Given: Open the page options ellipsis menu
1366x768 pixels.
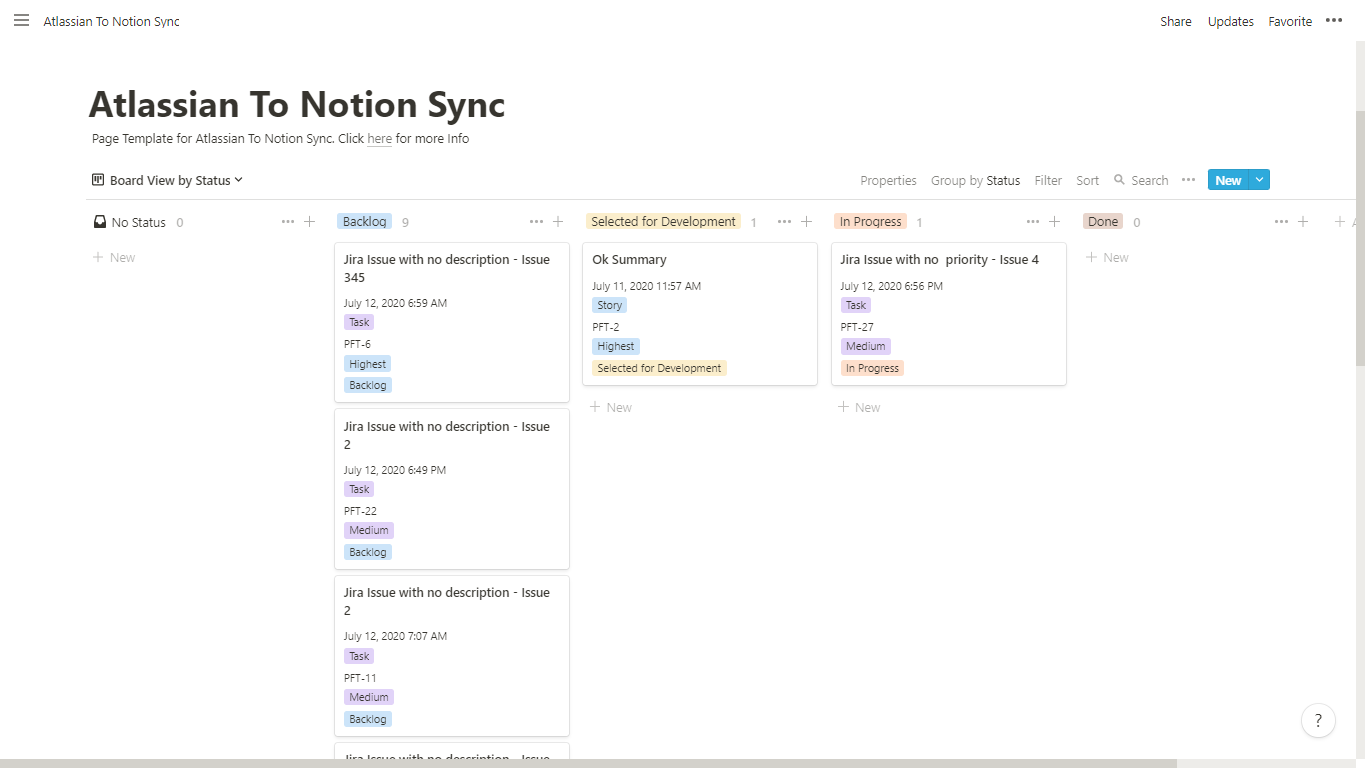Looking at the screenshot, I should point(1334,20).
